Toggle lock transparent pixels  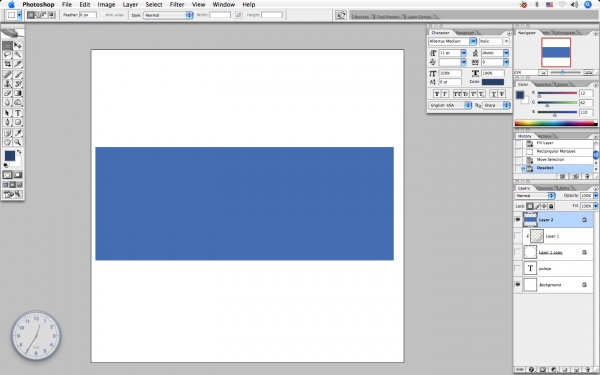coord(530,206)
